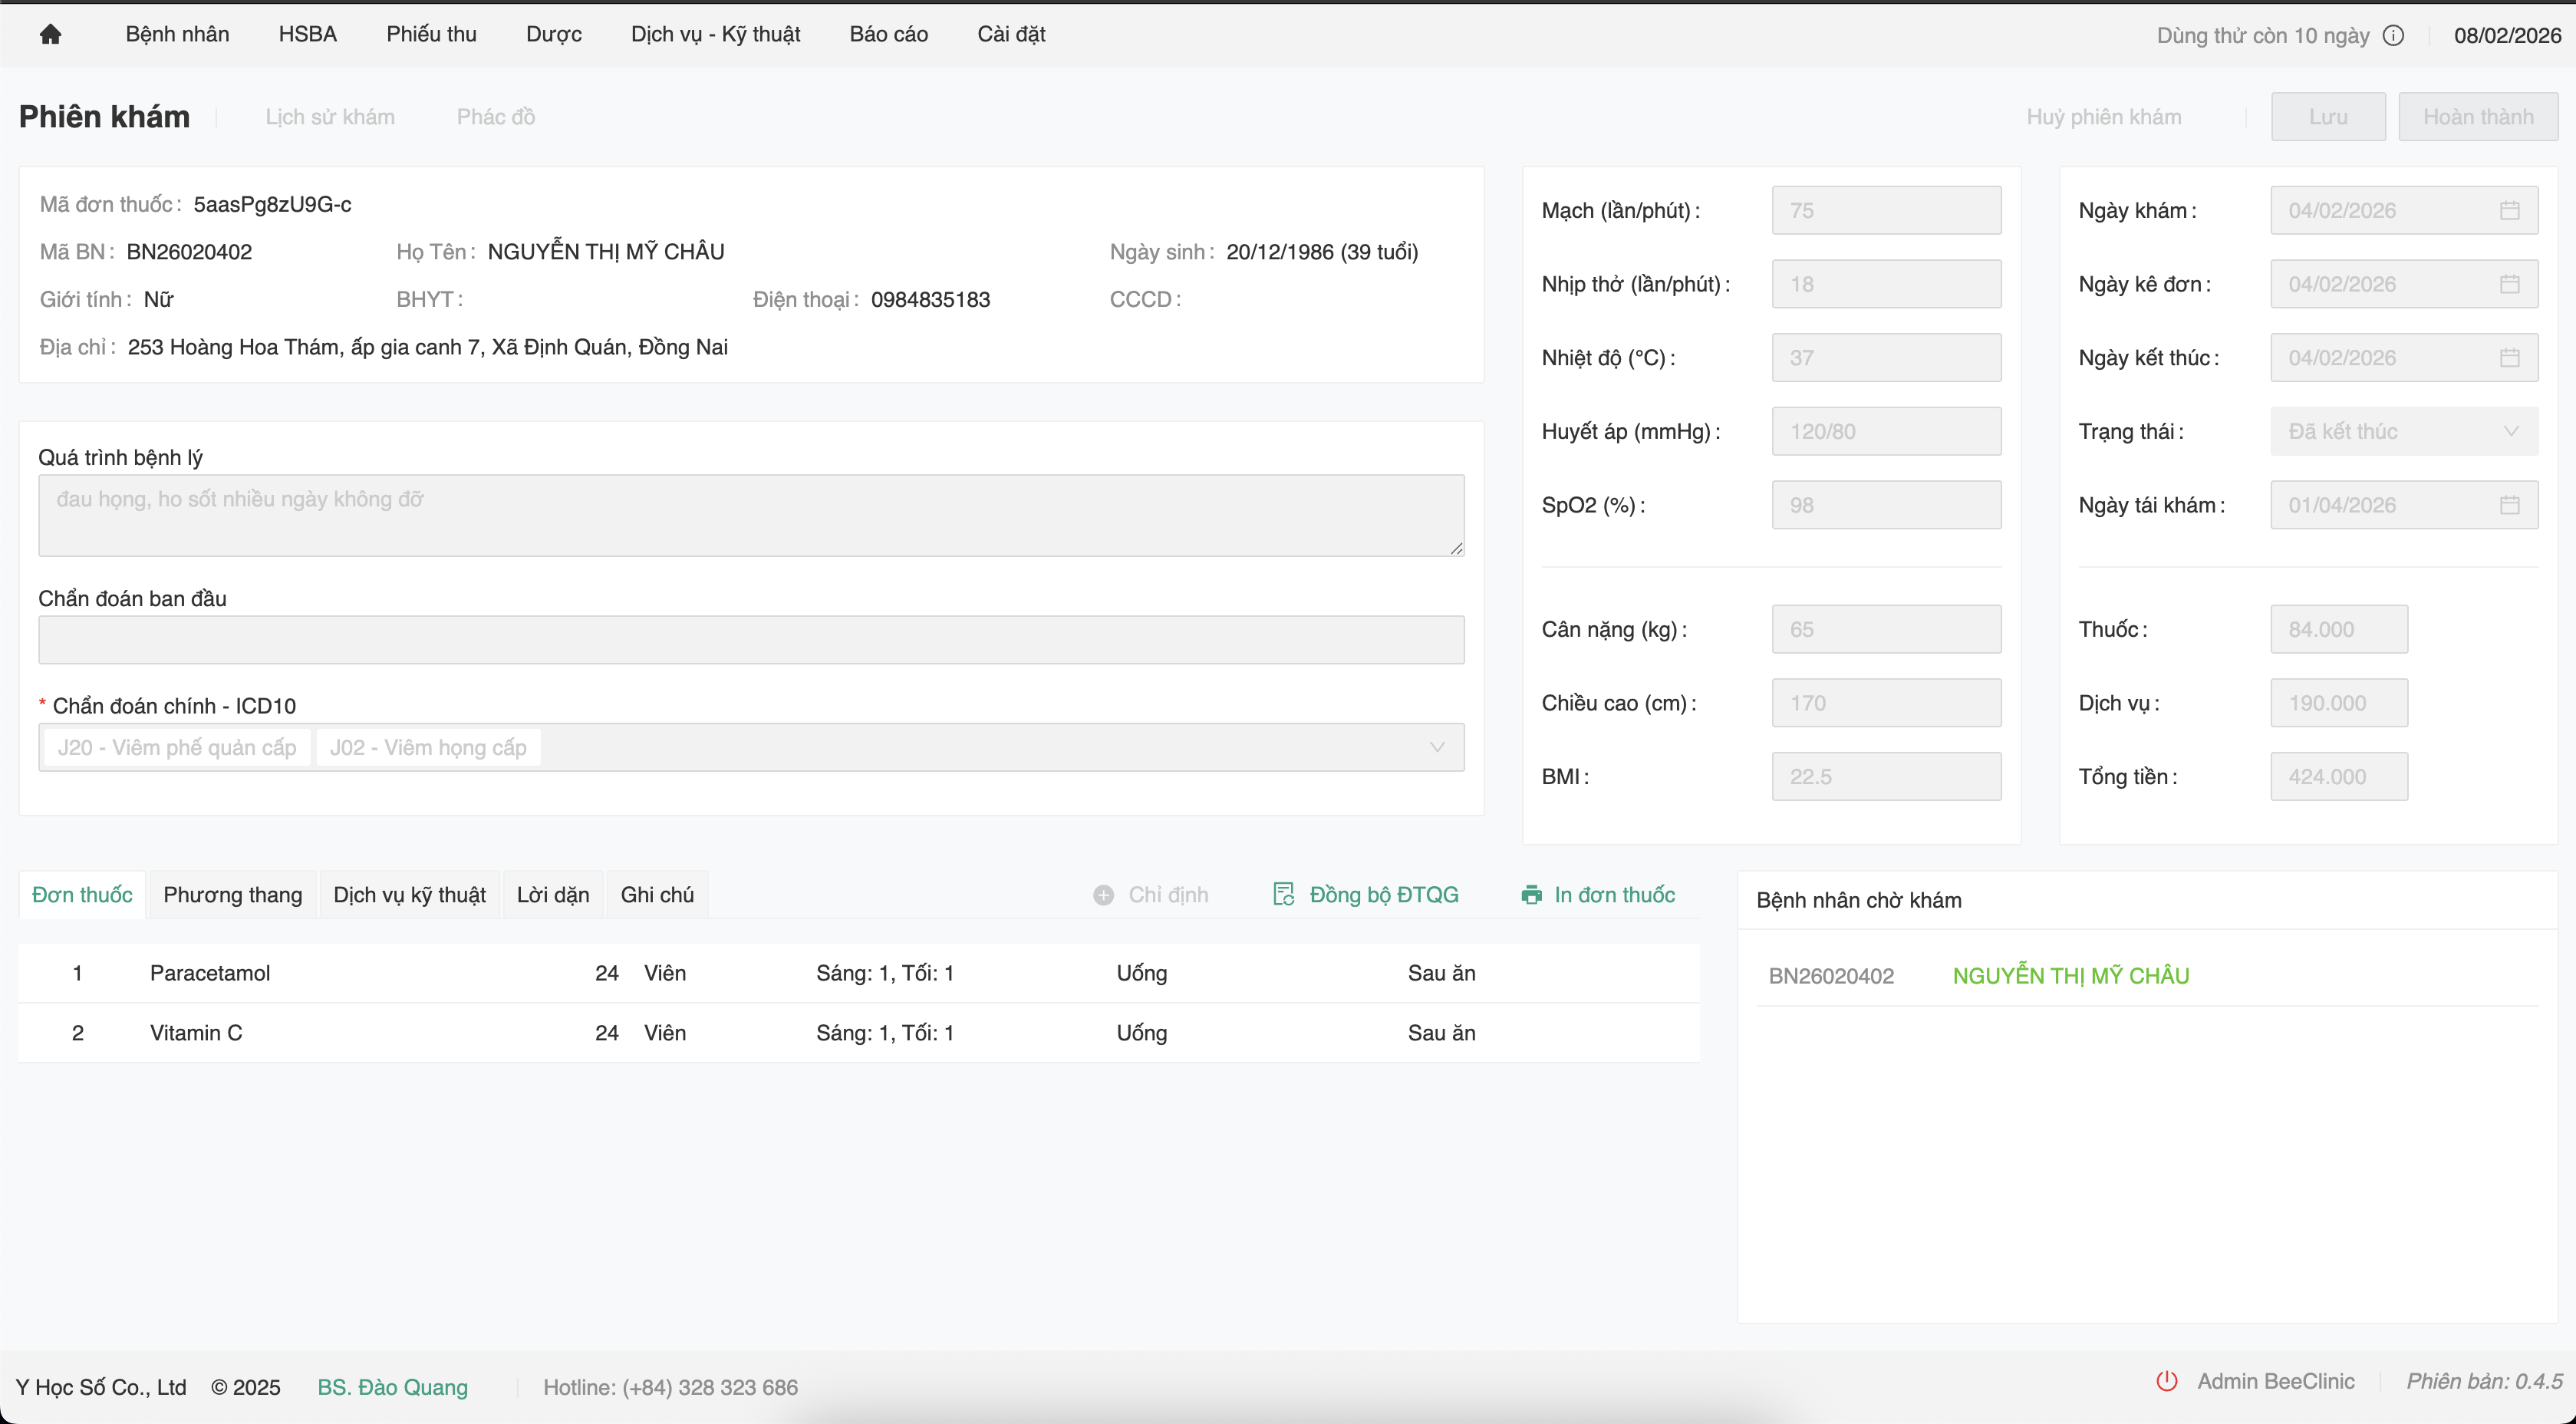Switch to the Lời dặn tab
Viewport: 2576px width, 1424px height.
pos(553,895)
